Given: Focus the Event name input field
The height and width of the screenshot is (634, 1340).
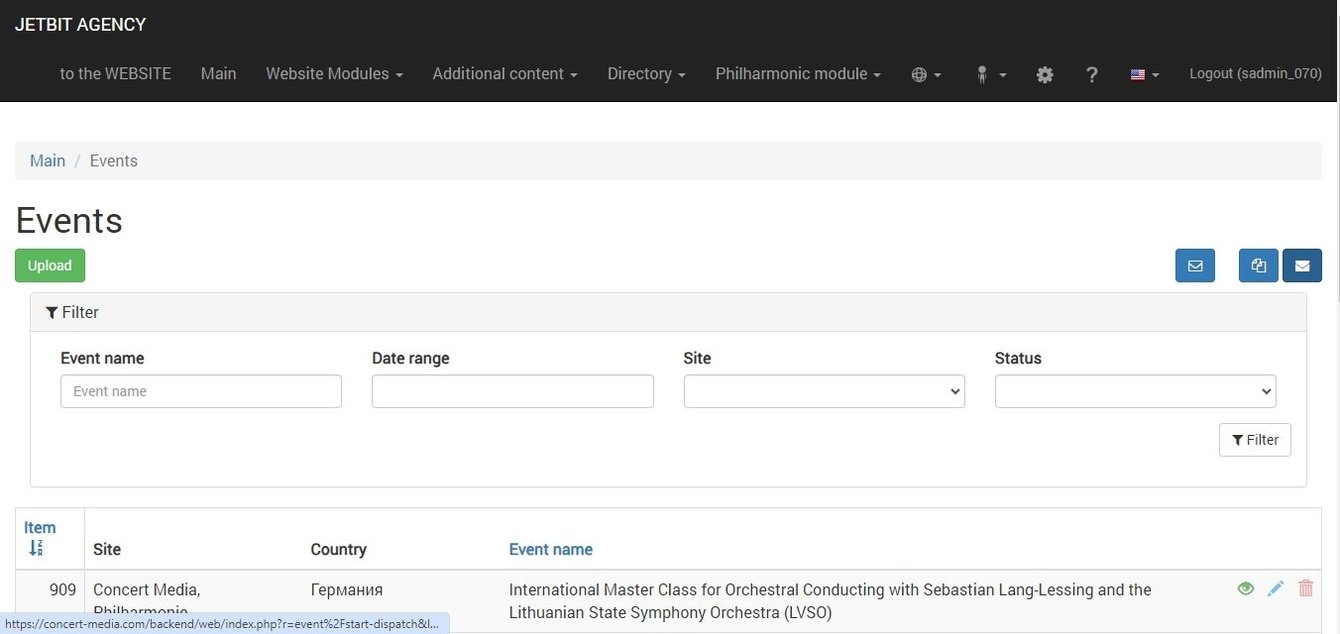Looking at the screenshot, I should point(201,391).
